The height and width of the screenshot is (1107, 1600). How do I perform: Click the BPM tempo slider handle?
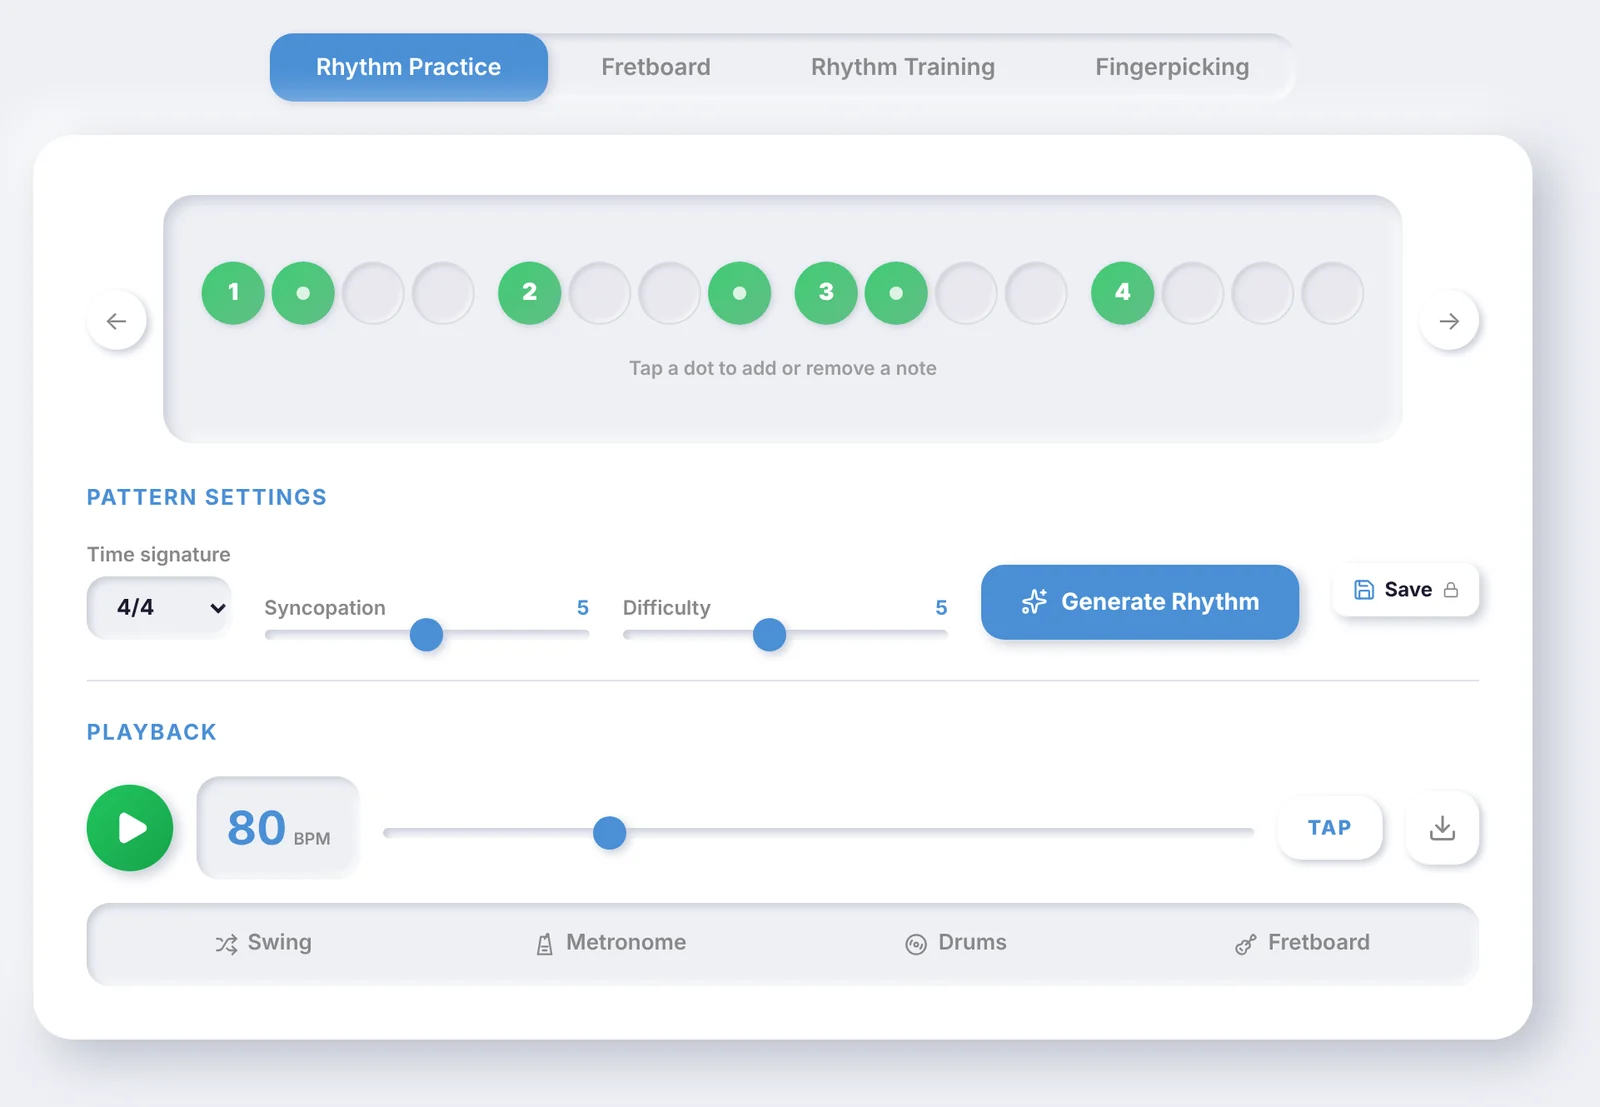point(609,832)
